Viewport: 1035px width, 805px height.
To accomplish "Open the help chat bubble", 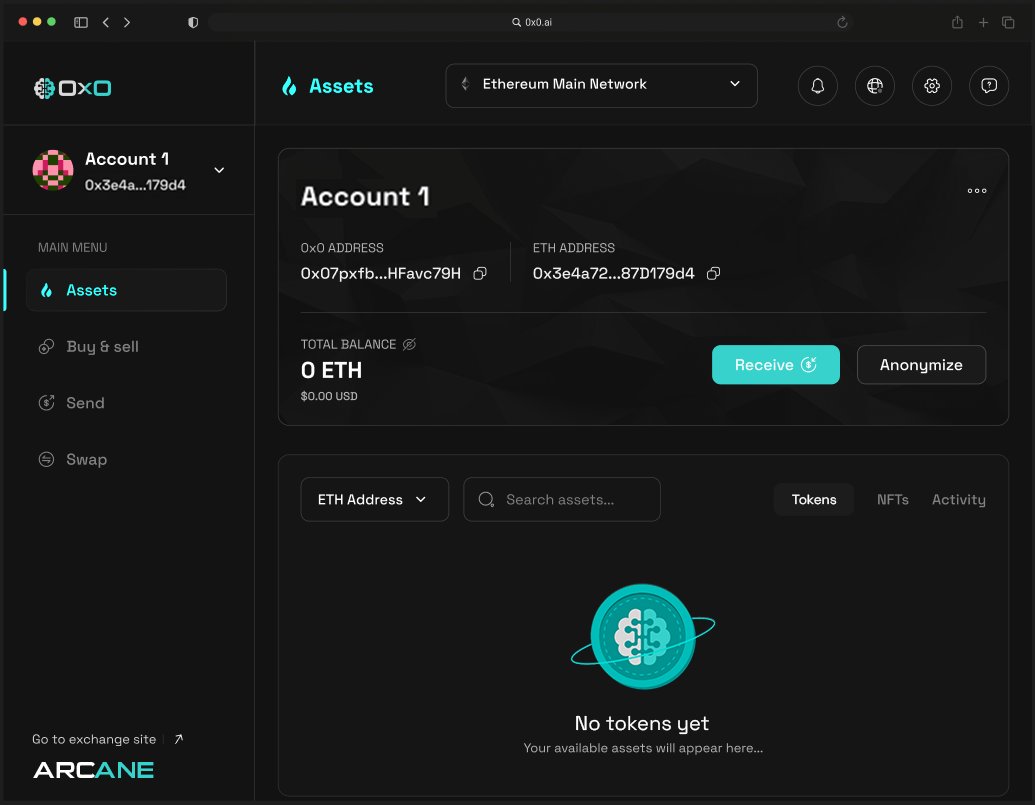I will pyautogui.click(x=988, y=86).
